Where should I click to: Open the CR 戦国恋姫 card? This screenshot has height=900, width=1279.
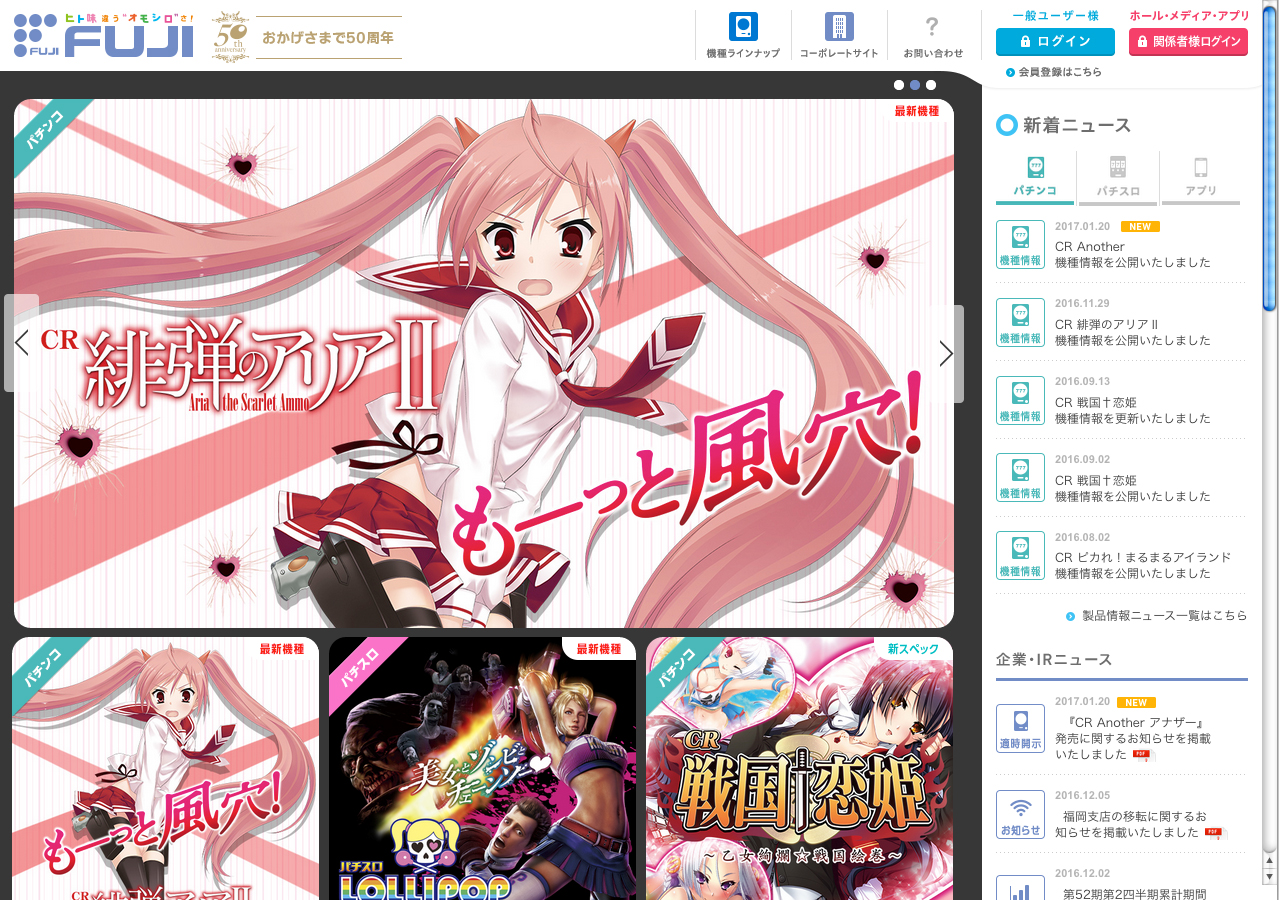[799, 768]
